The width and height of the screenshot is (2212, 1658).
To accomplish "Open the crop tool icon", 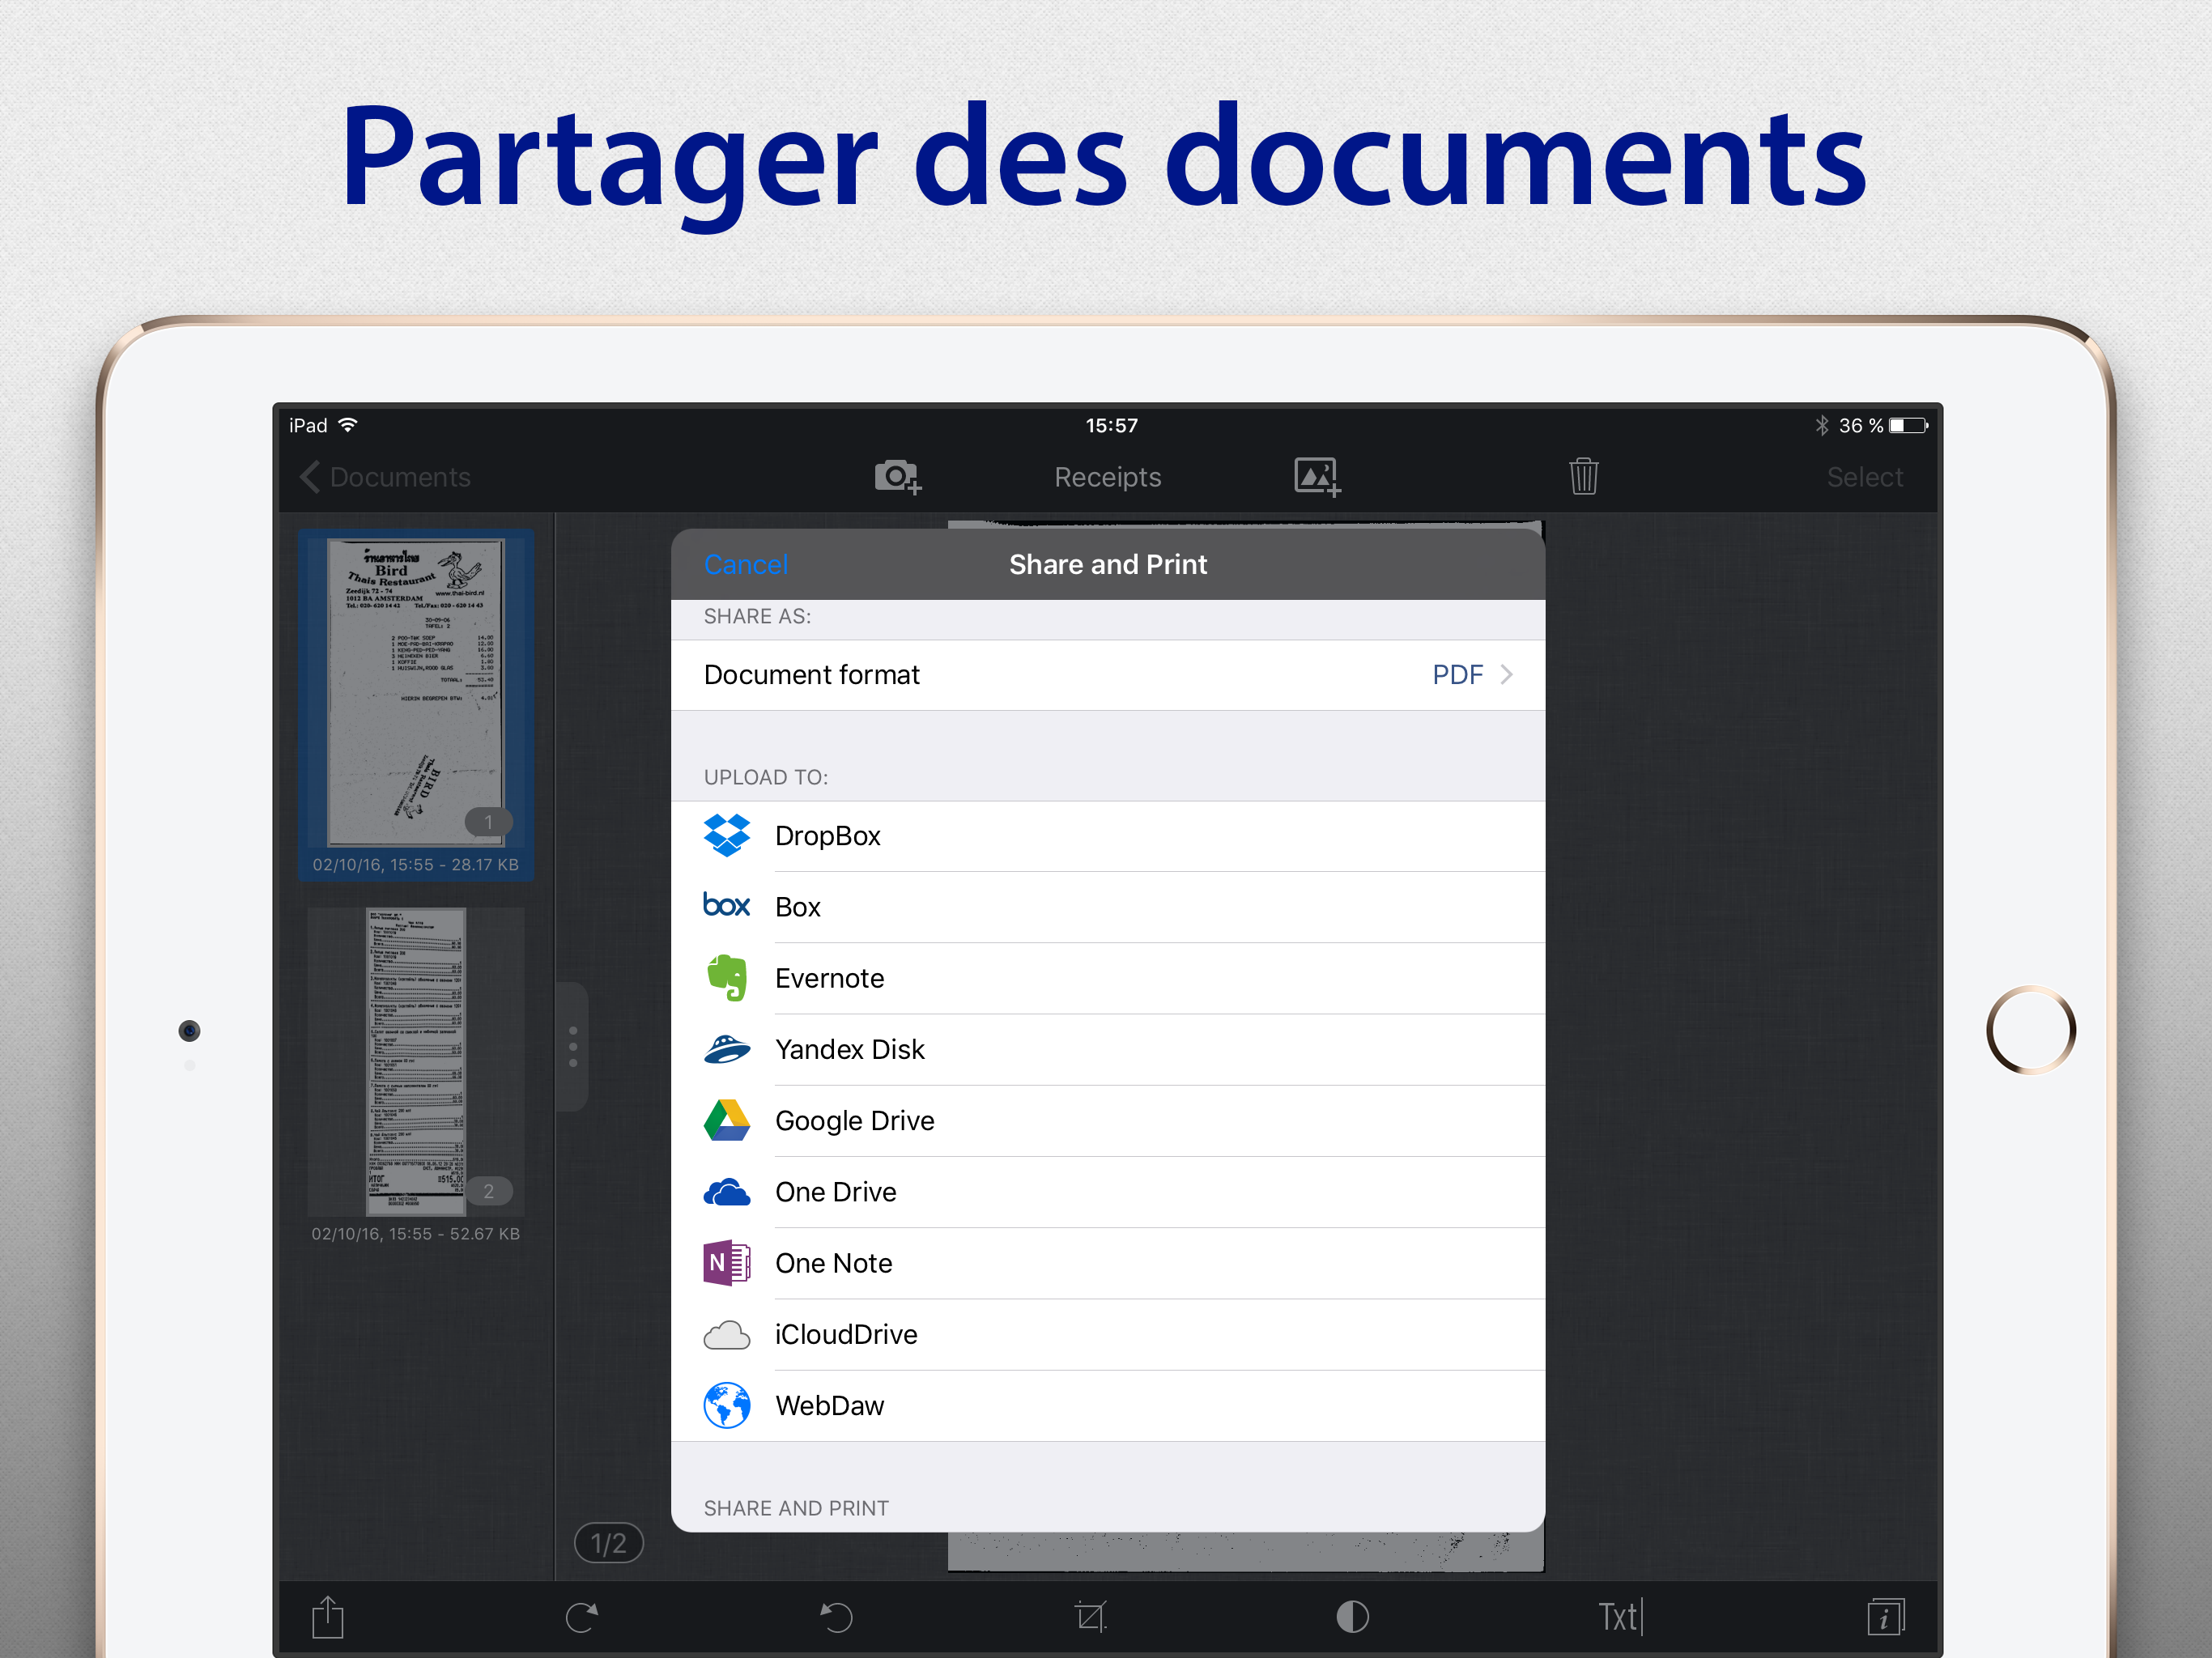I will coord(1090,1617).
